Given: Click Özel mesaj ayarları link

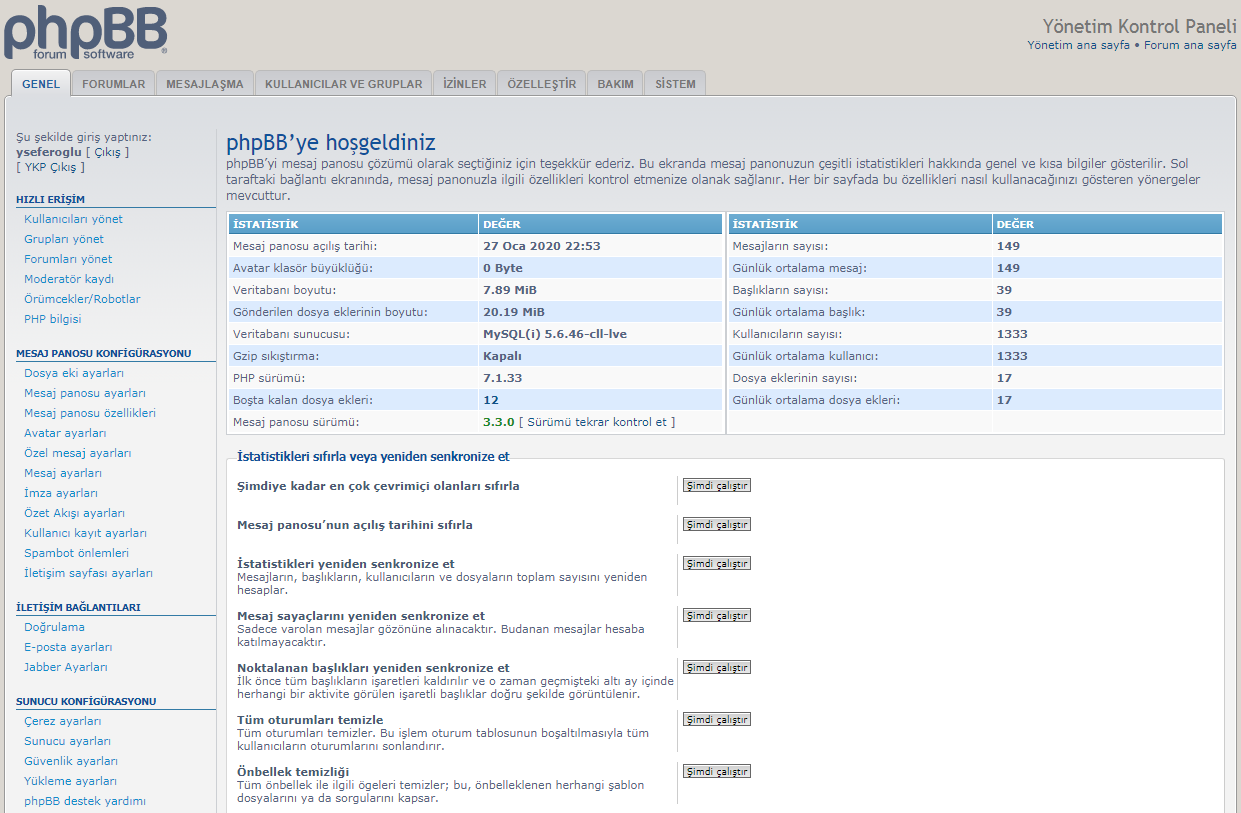Looking at the screenshot, I should point(78,453).
